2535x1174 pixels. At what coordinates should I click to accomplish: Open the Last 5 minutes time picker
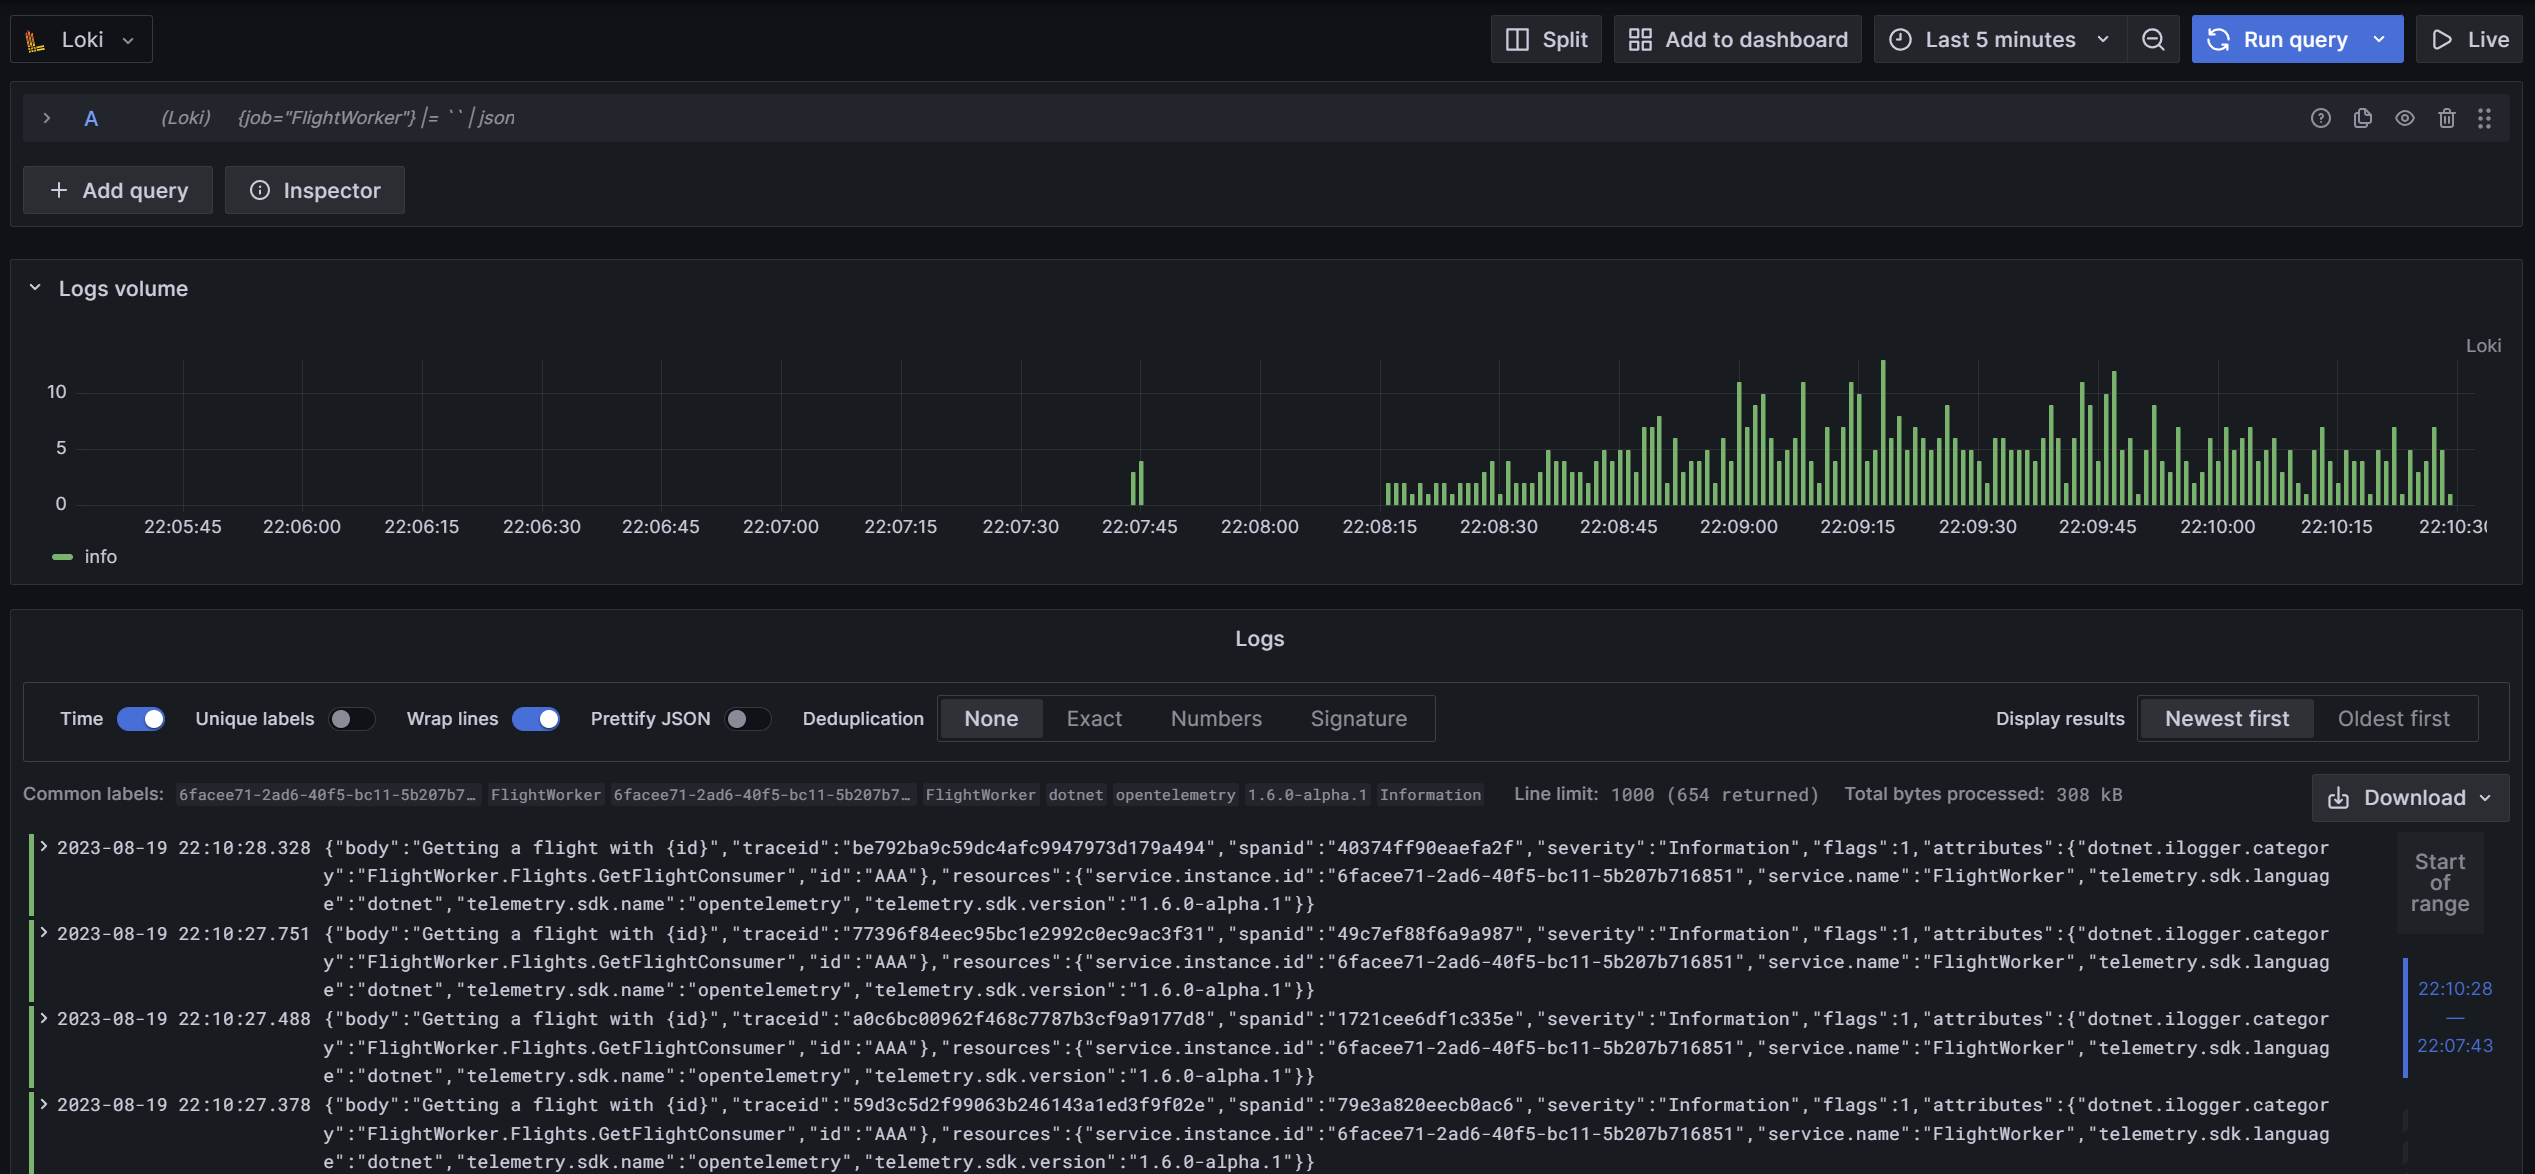2000,39
